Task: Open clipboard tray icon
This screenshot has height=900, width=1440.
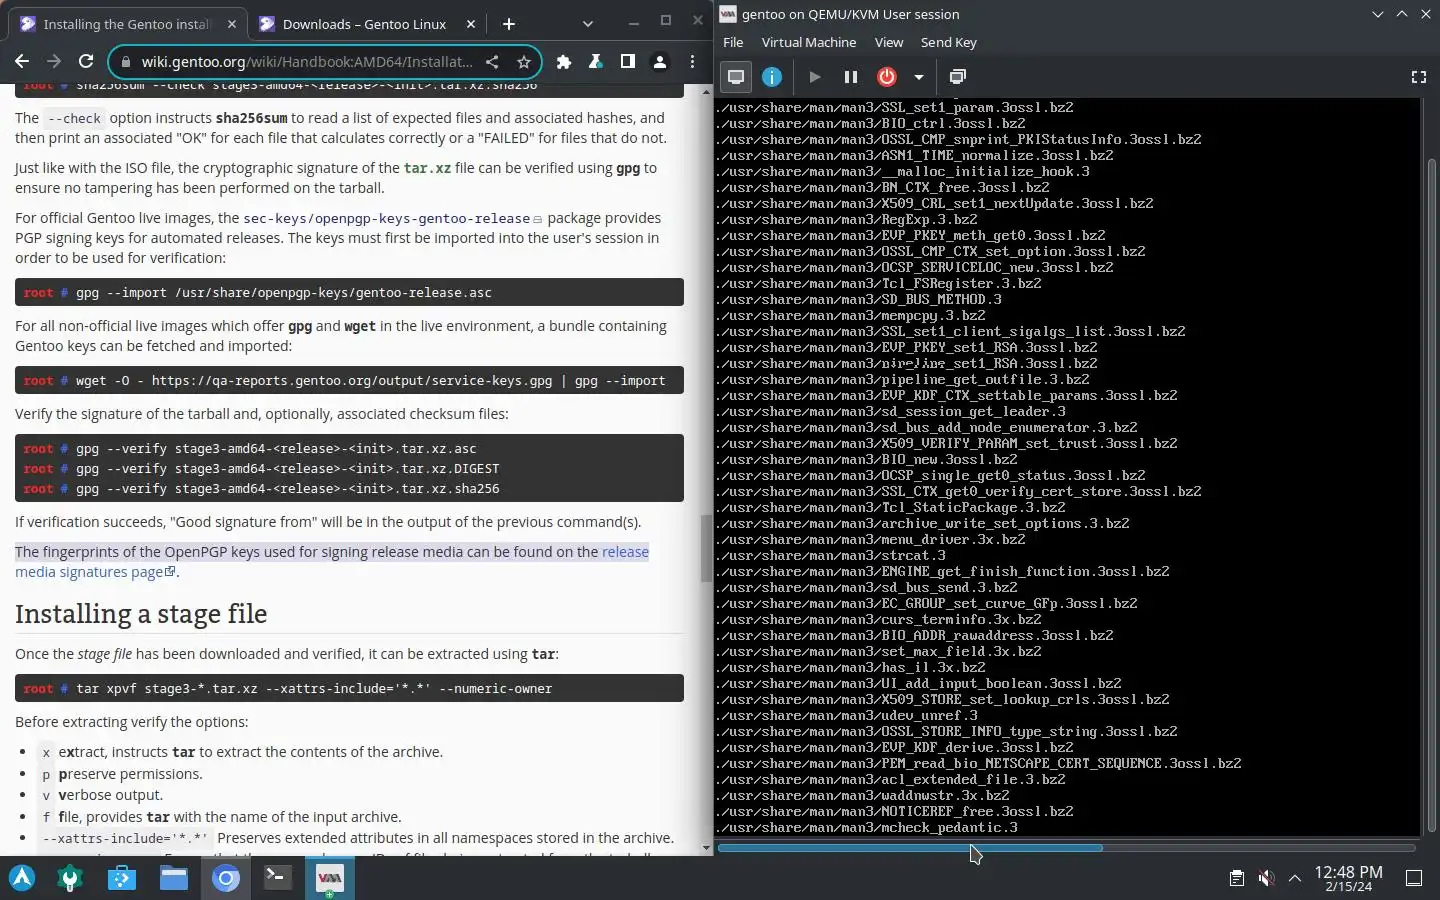Action: [1237, 878]
